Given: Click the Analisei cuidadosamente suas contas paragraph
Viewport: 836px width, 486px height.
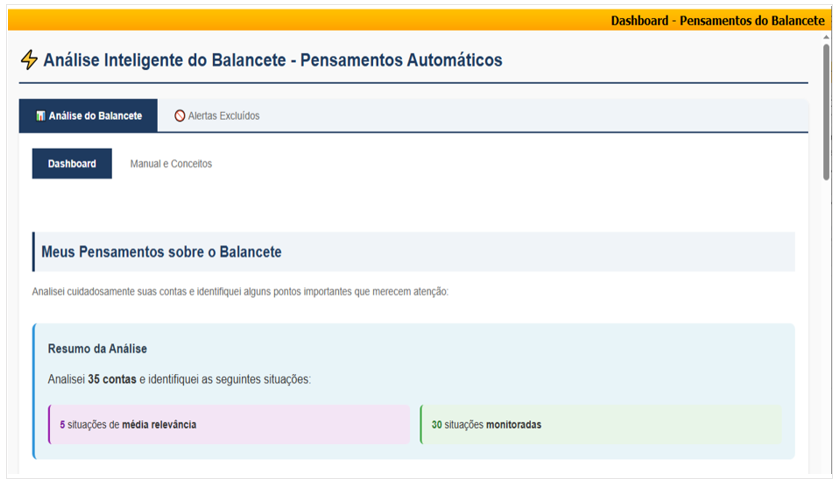Looking at the screenshot, I should (240, 292).
